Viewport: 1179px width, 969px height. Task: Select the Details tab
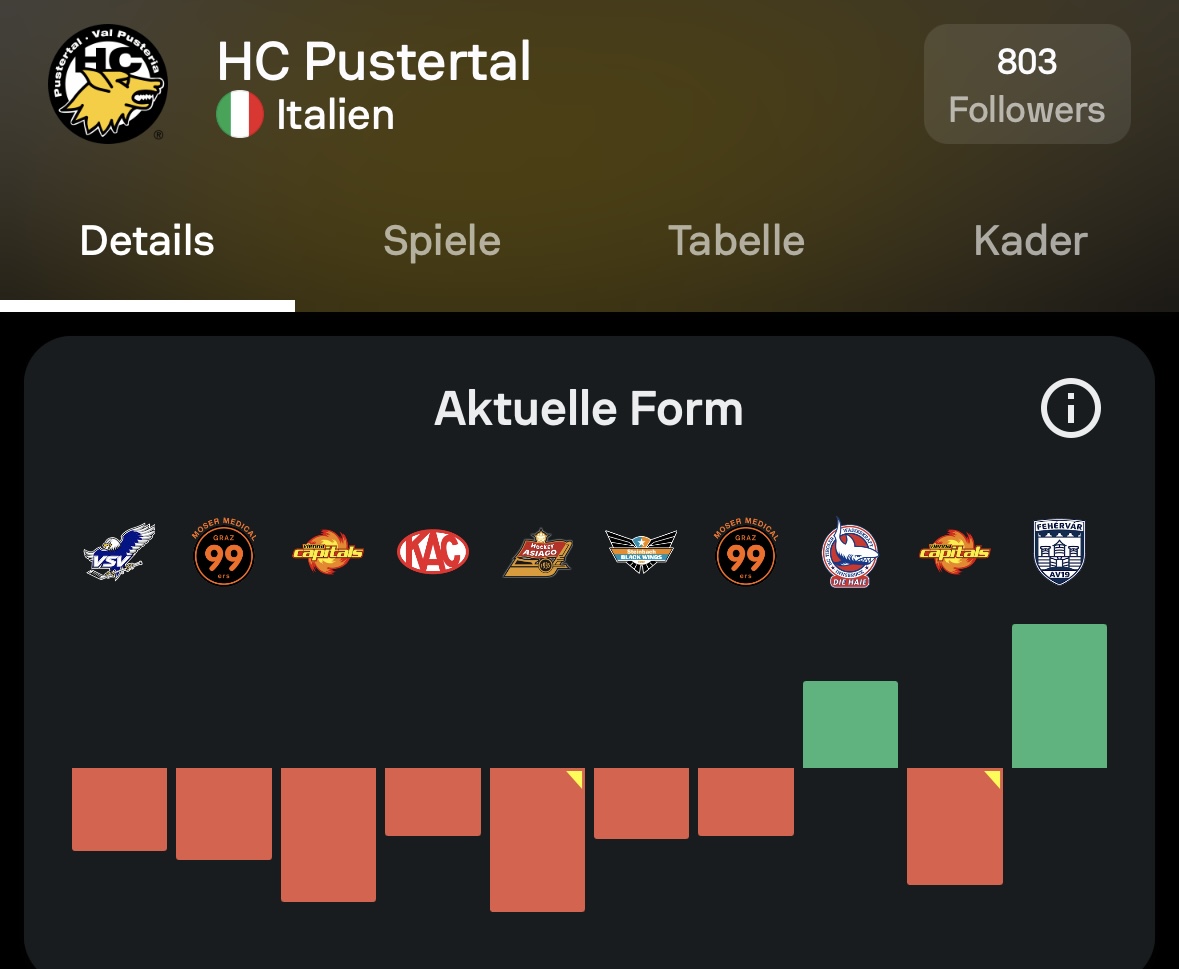(147, 241)
